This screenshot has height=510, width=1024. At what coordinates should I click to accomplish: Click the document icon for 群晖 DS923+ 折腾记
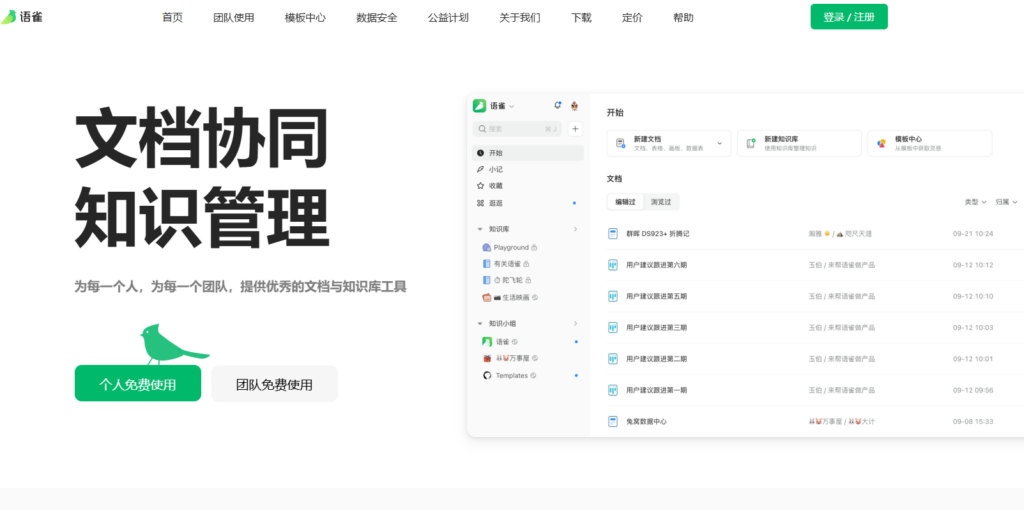(614, 233)
